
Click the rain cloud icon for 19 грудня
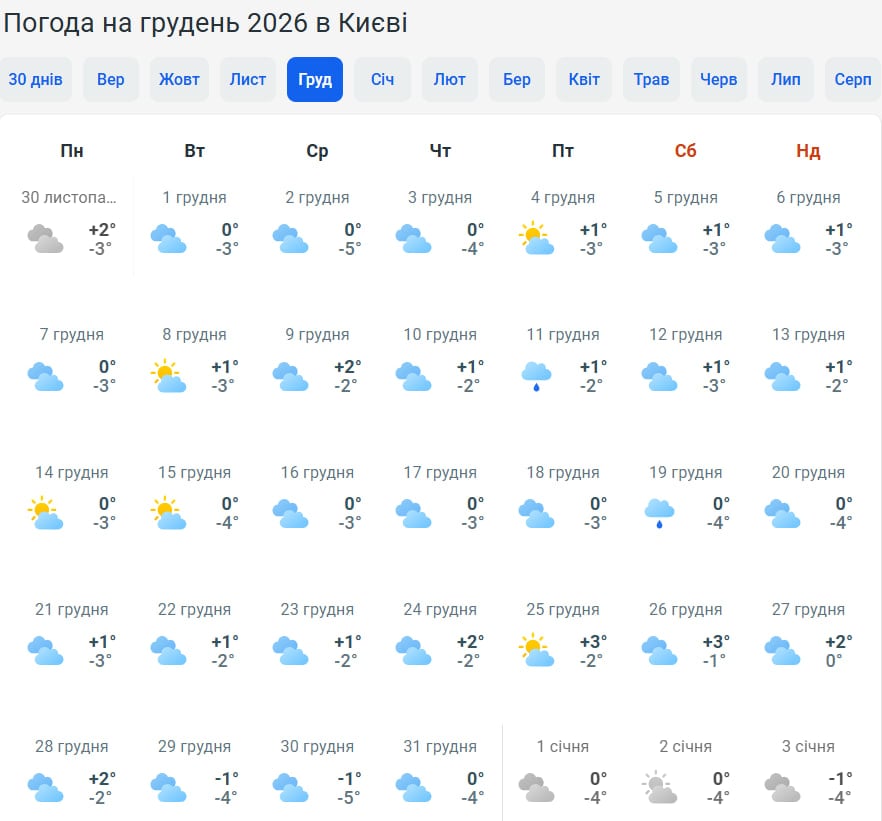click(x=659, y=513)
